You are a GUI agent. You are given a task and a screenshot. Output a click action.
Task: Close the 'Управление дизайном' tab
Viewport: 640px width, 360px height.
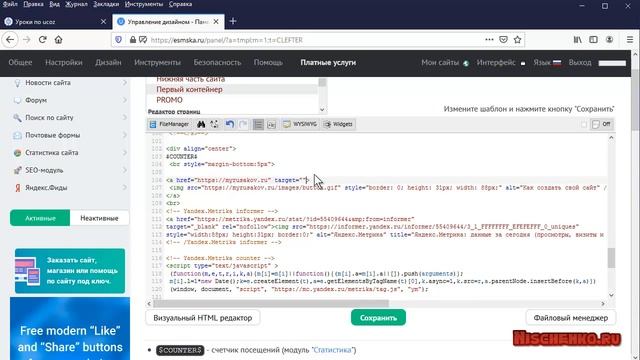(216, 22)
